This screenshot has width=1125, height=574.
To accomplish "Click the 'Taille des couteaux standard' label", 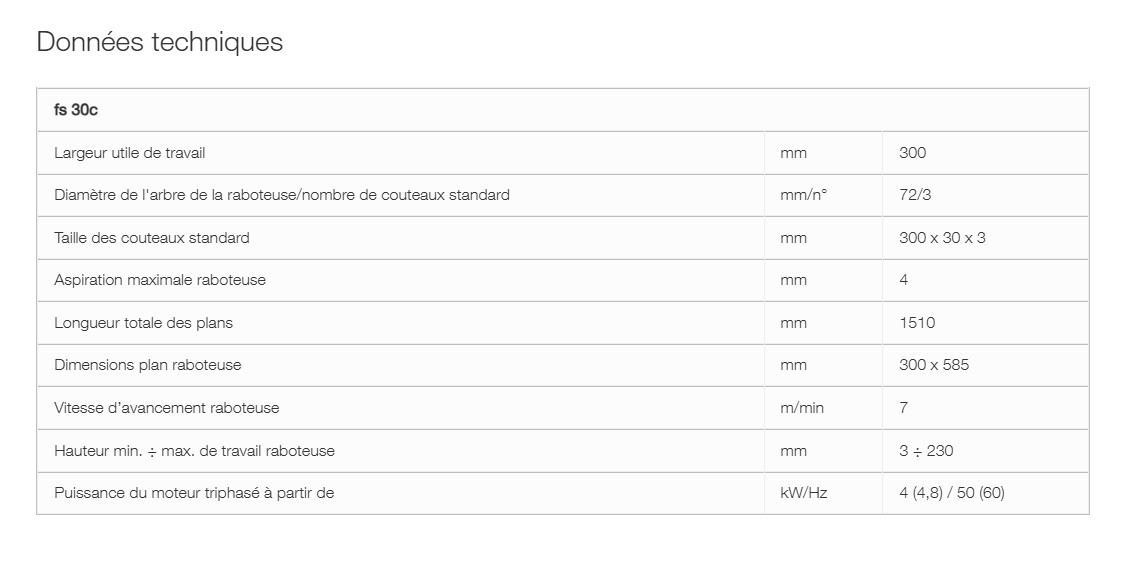I will pyautogui.click(x=152, y=238).
